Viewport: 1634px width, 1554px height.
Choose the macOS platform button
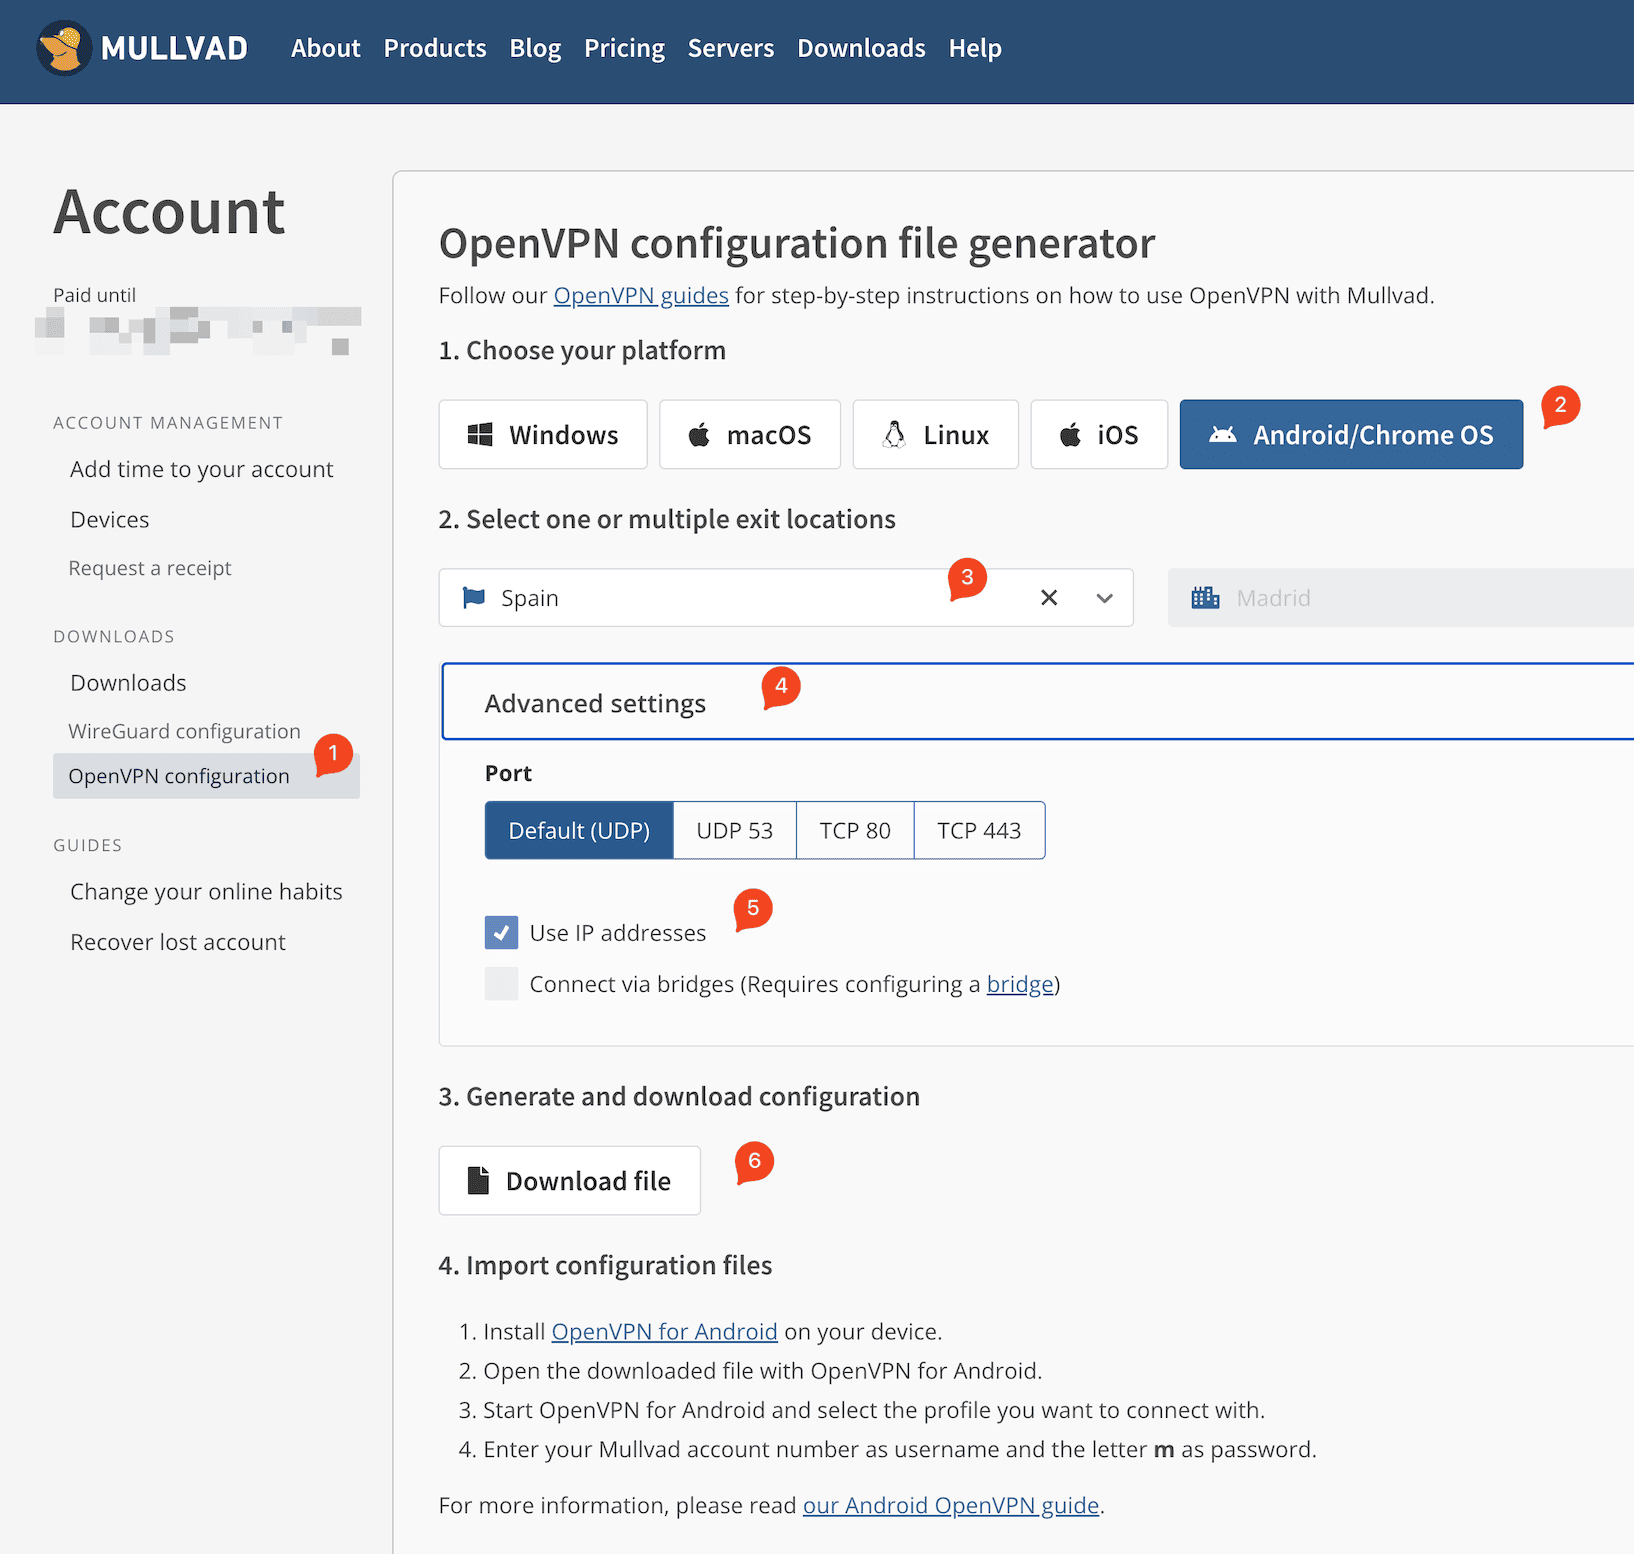coord(750,435)
